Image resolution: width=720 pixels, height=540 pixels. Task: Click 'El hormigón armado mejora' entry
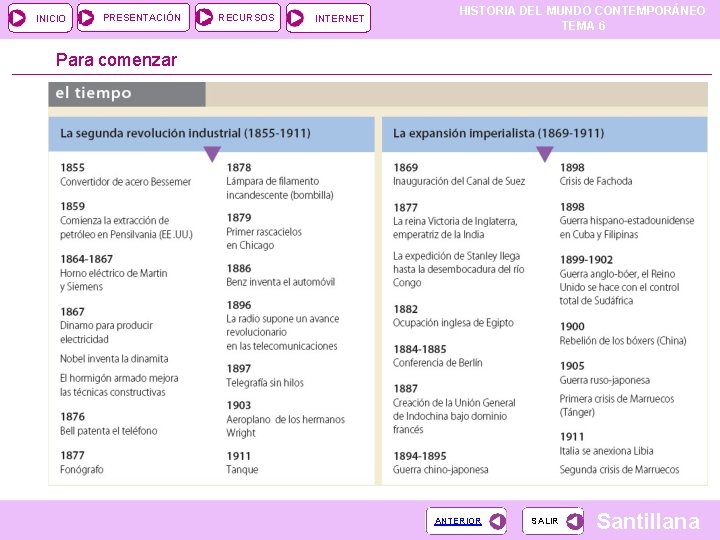pyautogui.click(x=119, y=385)
